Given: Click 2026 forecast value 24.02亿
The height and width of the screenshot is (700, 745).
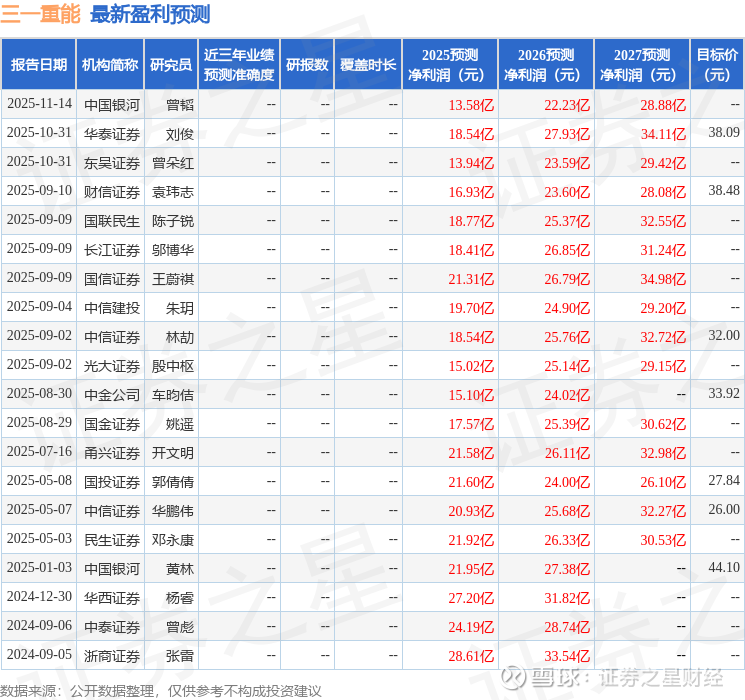Looking at the screenshot, I should pos(567,395).
